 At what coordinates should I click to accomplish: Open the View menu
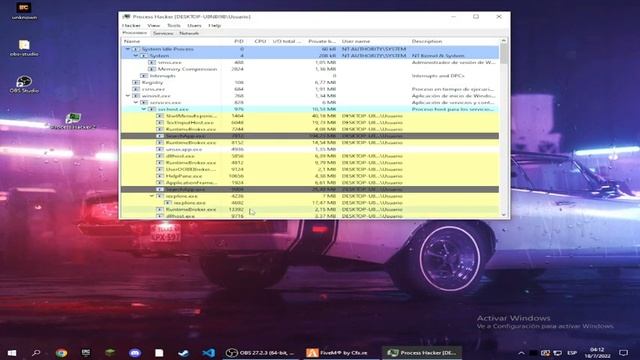(x=153, y=25)
